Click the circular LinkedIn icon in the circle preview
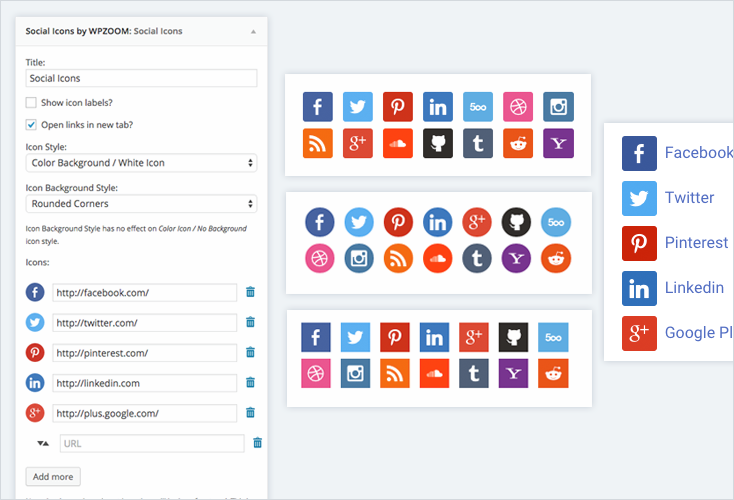Viewport: 734px width, 500px height. tap(438, 222)
